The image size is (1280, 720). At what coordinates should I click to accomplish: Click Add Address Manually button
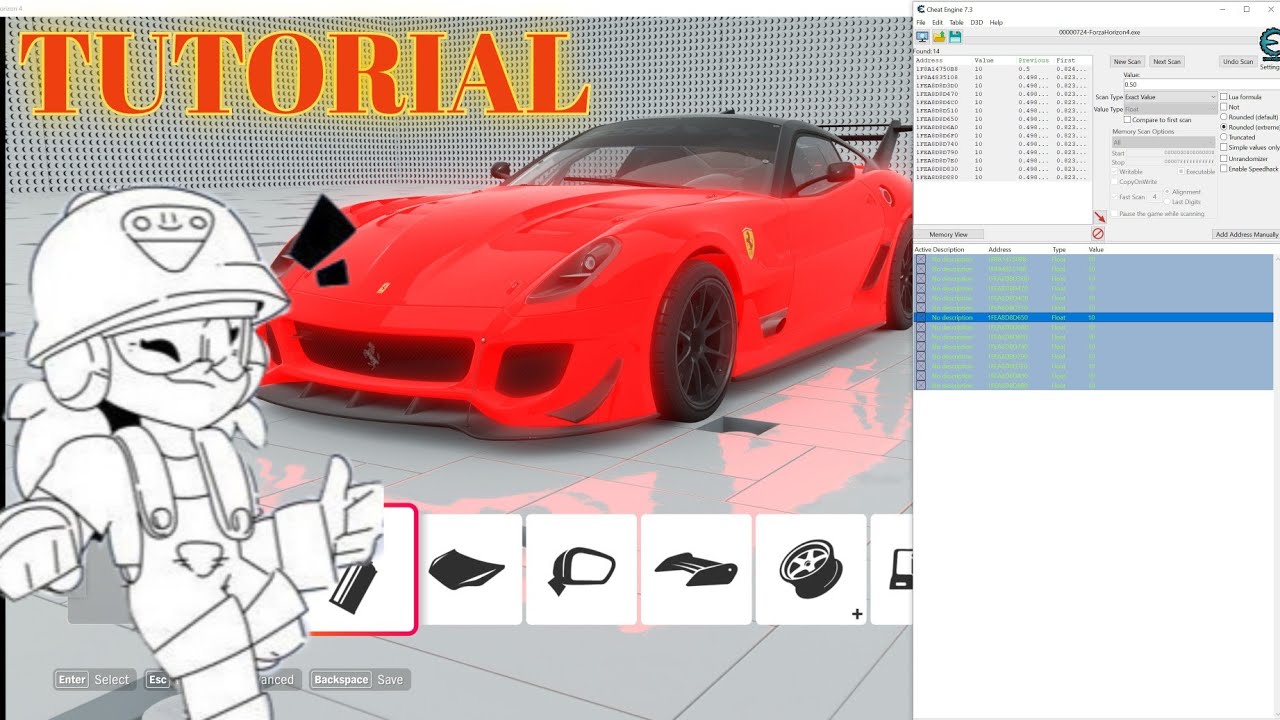coord(1246,234)
